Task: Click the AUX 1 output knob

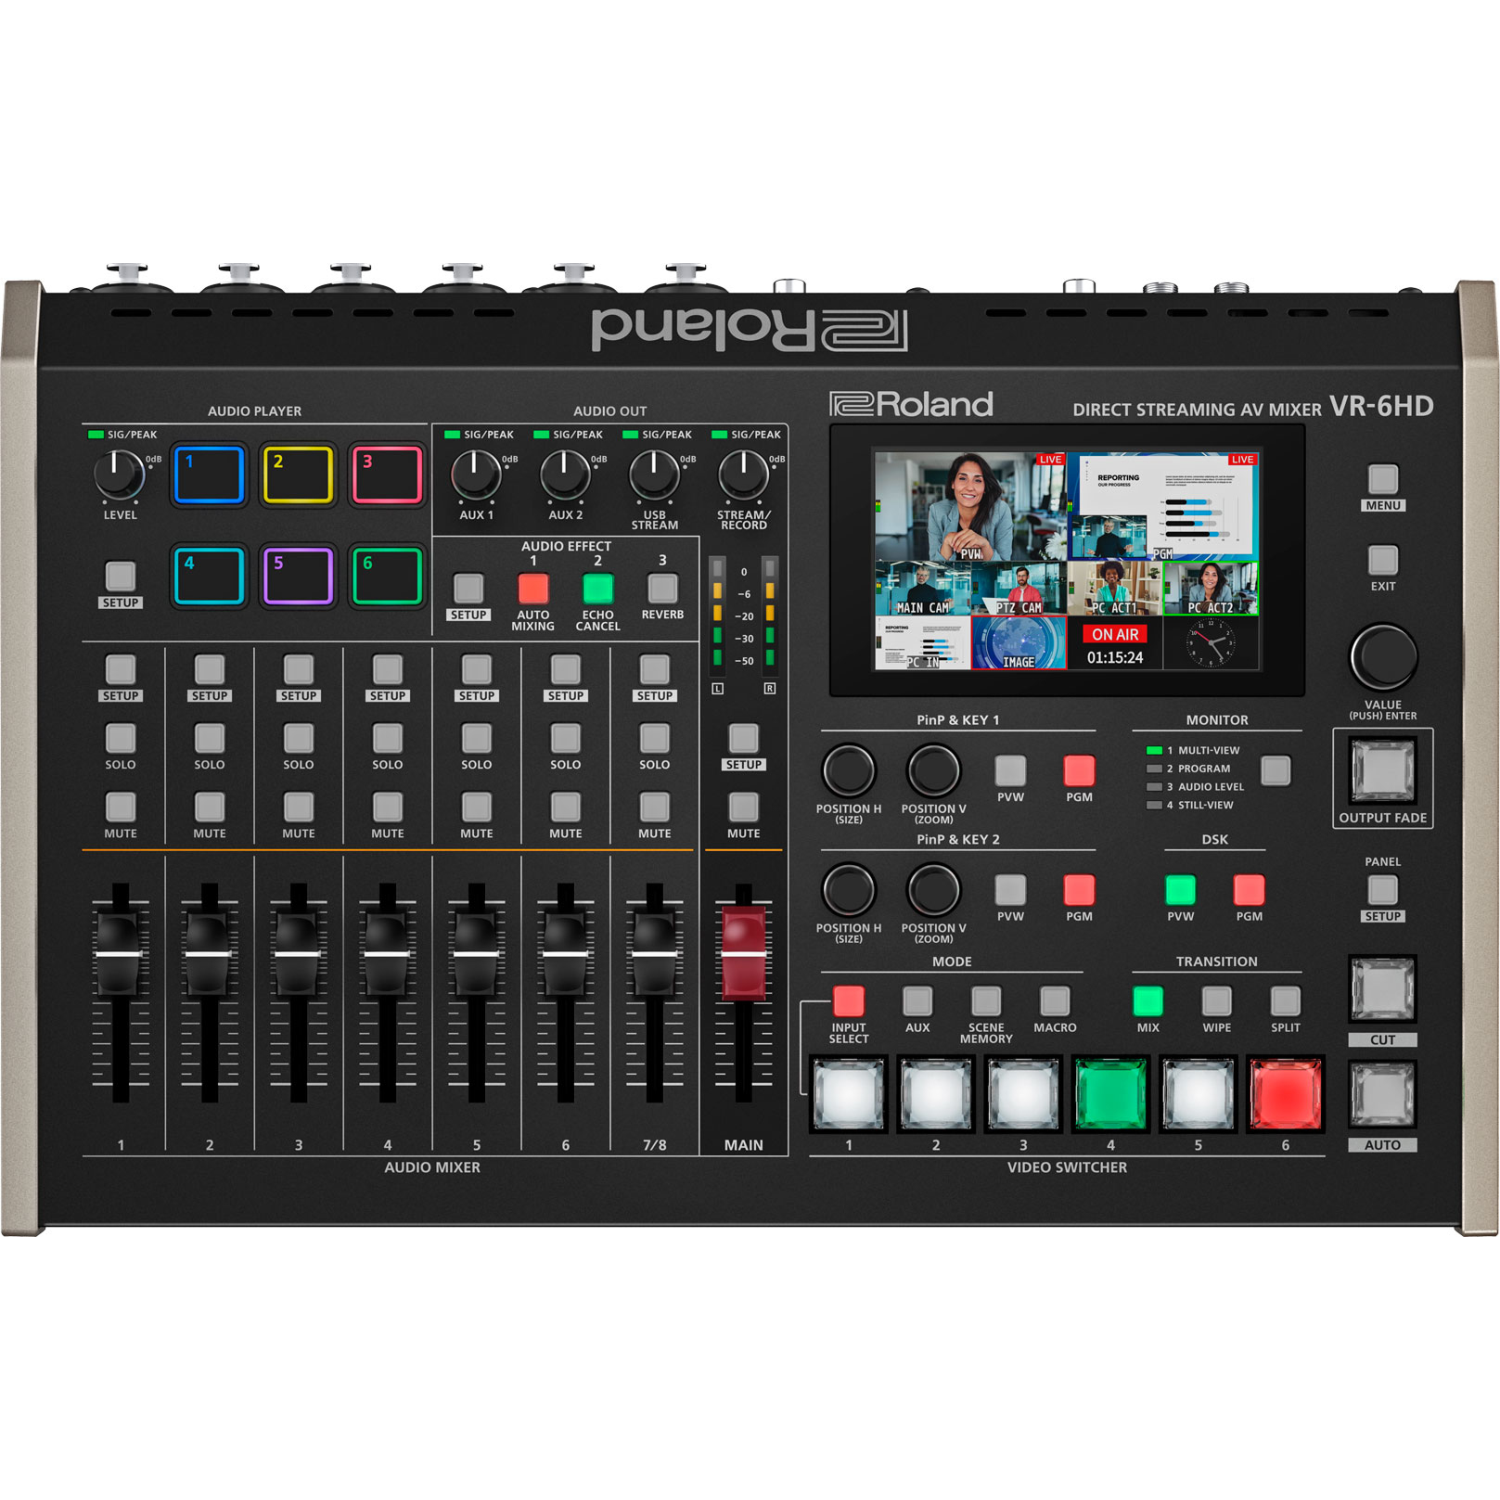Action: (x=476, y=475)
